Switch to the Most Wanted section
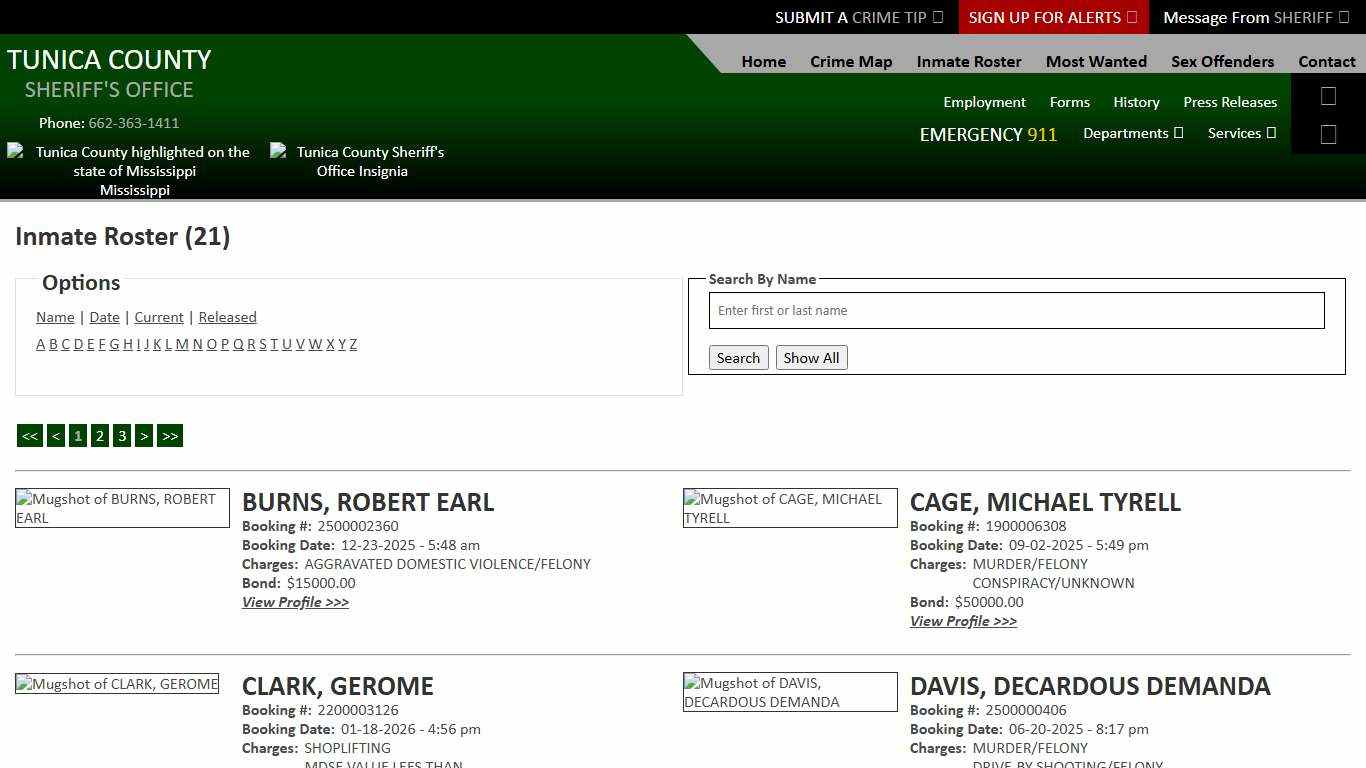This screenshot has width=1366, height=768. pyautogui.click(x=1096, y=61)
